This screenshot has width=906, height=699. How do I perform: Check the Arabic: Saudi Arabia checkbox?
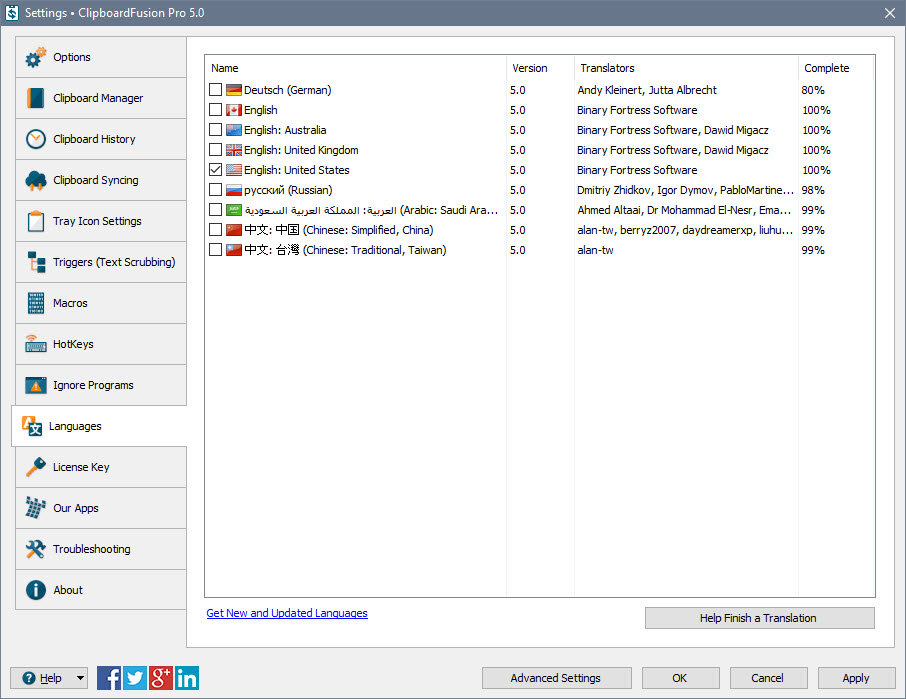click(x=216, y=210)
